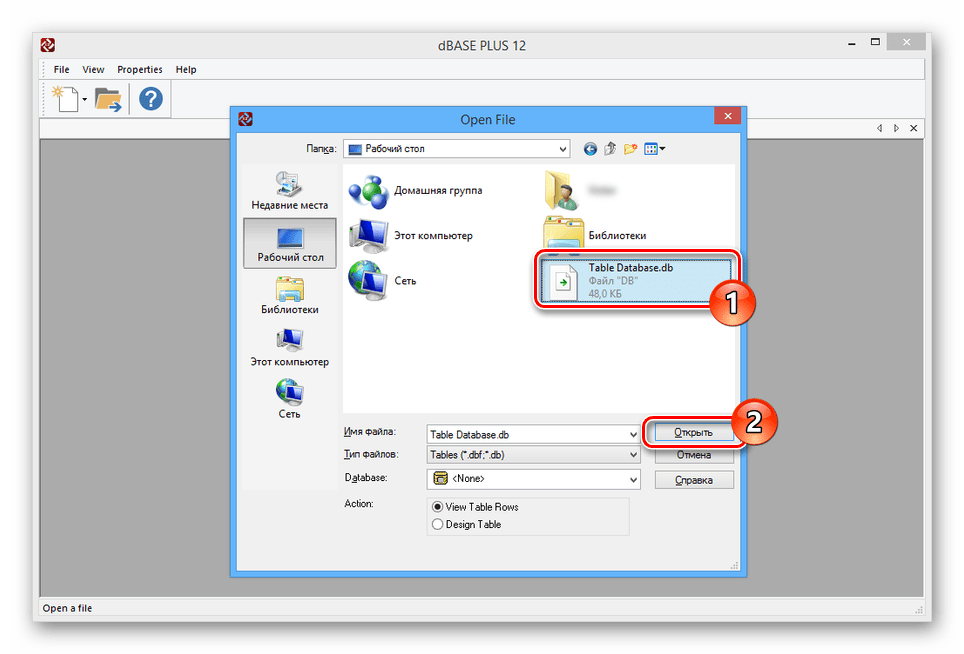Select the Table Database.db file
The image size is (964, 654).
(636, 280)
